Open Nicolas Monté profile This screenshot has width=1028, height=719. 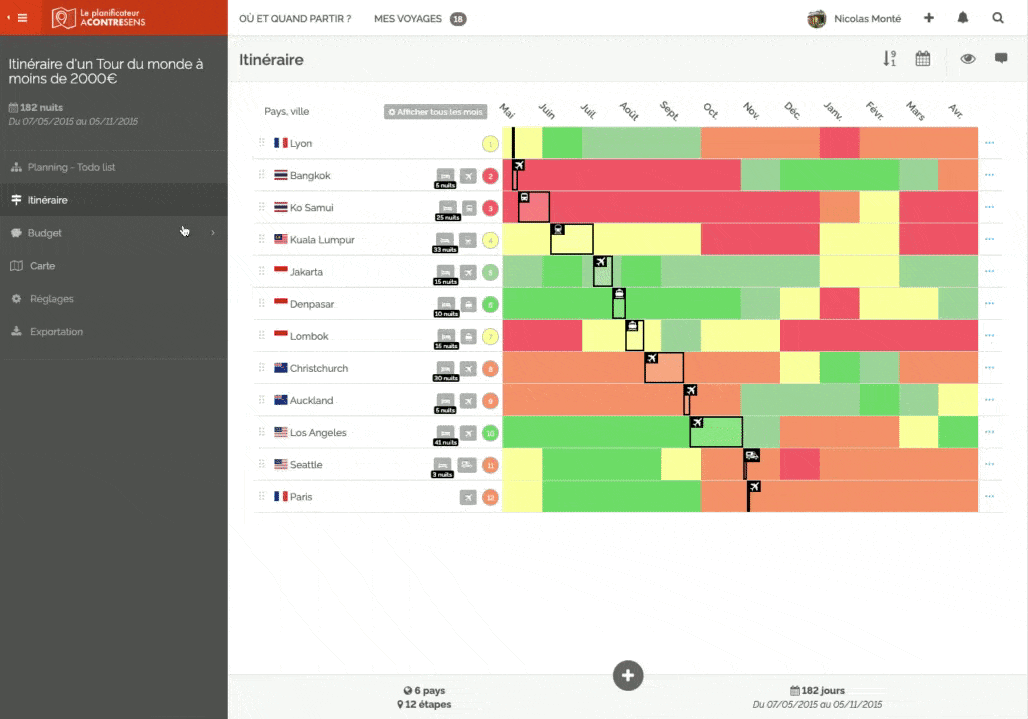[854, 18]
